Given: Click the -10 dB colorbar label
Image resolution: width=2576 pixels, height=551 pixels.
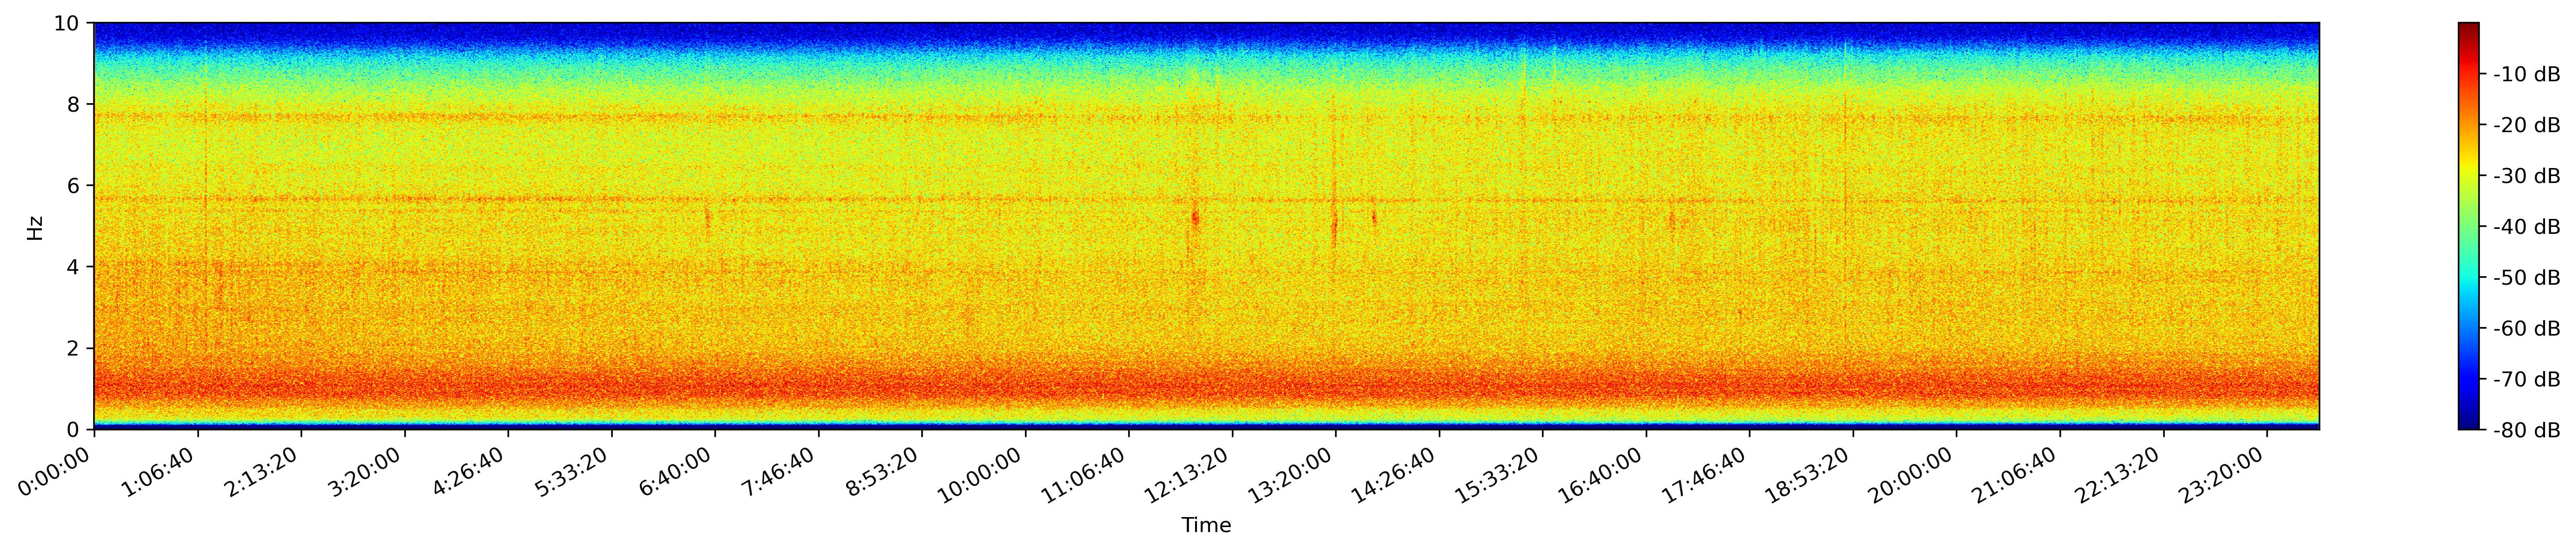Looking at the screenshot, I should [2526, 74].
